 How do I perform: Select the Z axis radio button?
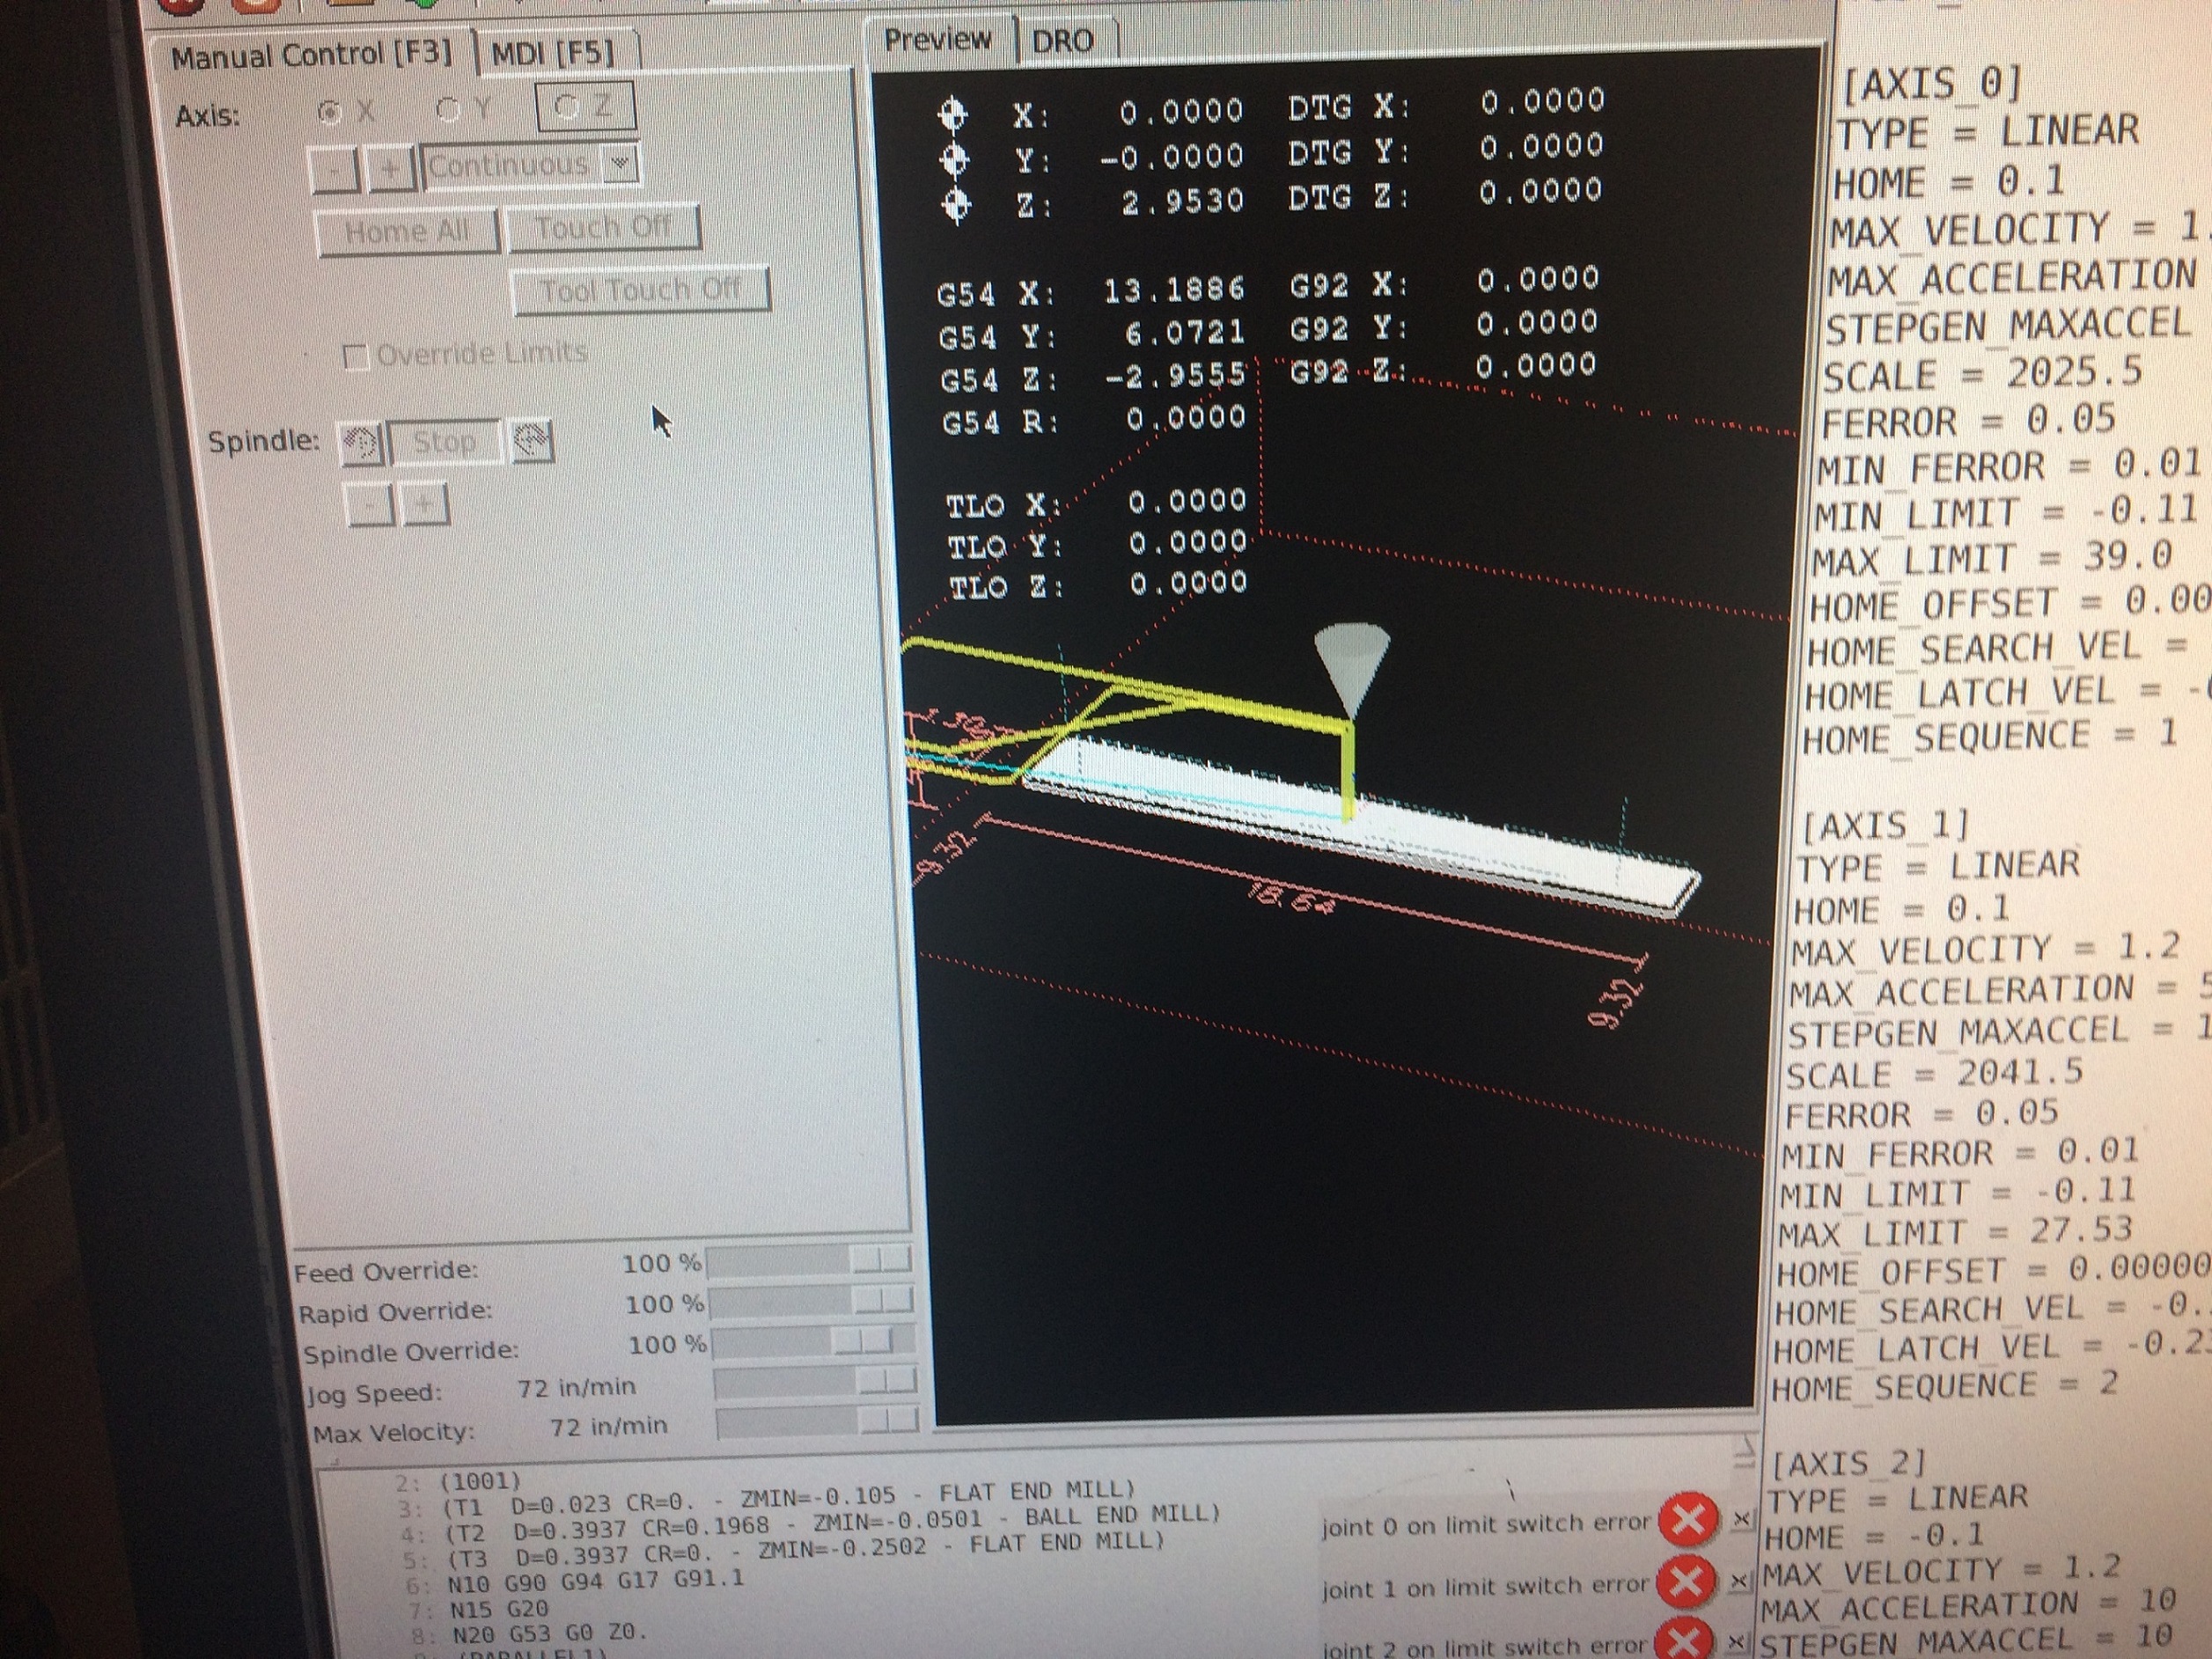(566, 107)
